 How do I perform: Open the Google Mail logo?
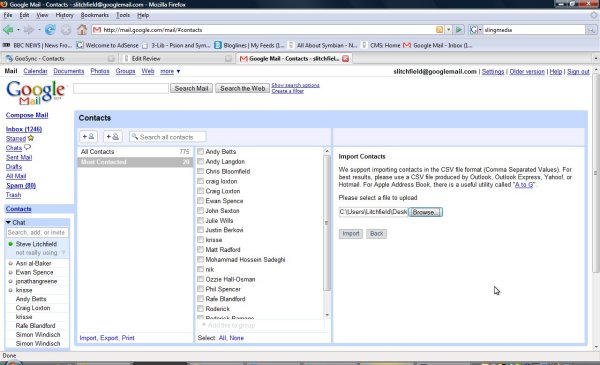pyautogui.click(x=35, y=92)
